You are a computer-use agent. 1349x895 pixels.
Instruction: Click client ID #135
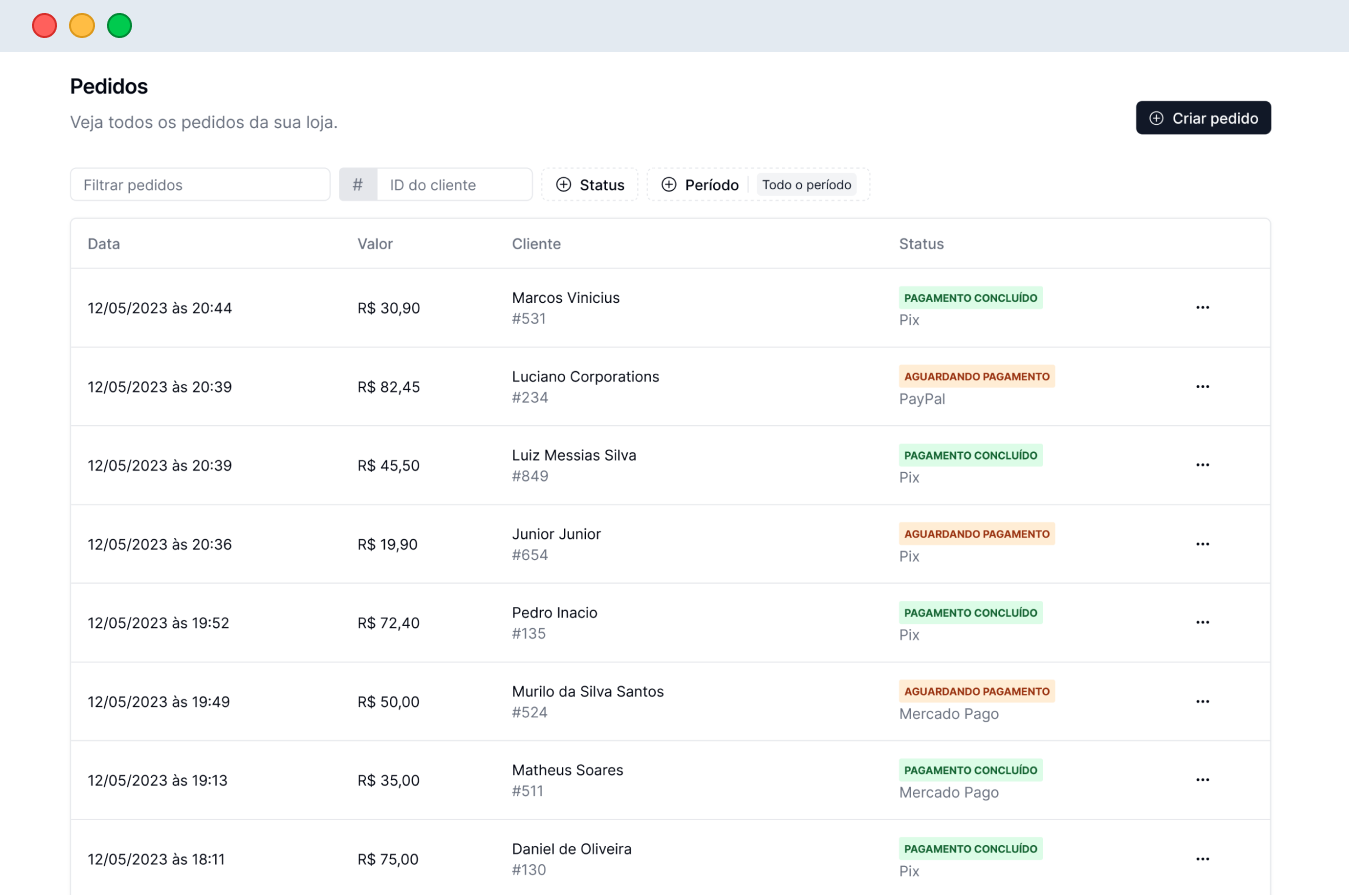(x=529, y=634)
